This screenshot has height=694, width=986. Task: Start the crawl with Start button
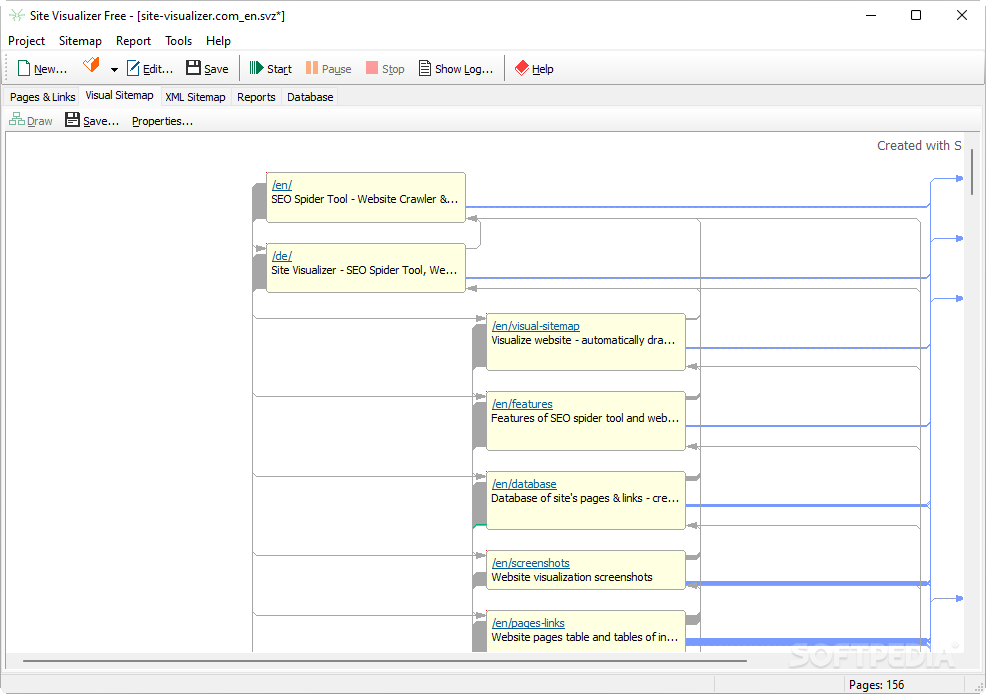(270, 69)
